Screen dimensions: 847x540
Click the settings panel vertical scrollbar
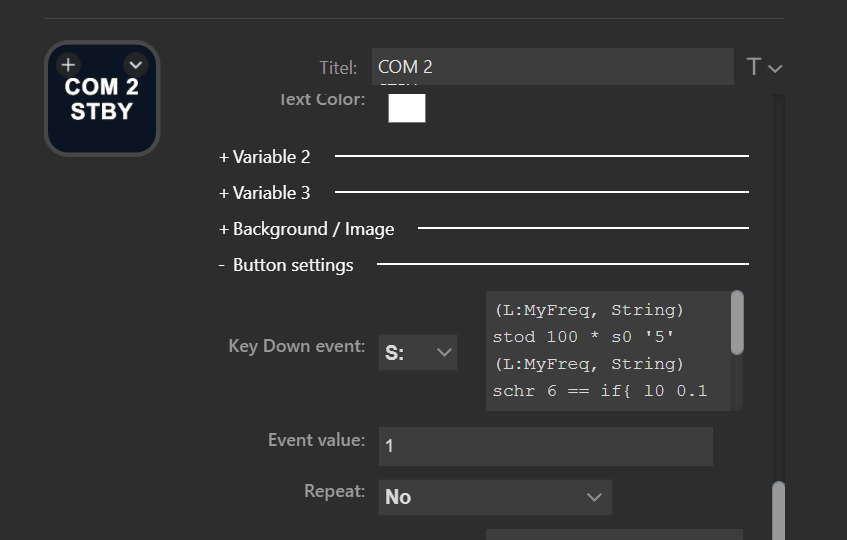[778, 510]
